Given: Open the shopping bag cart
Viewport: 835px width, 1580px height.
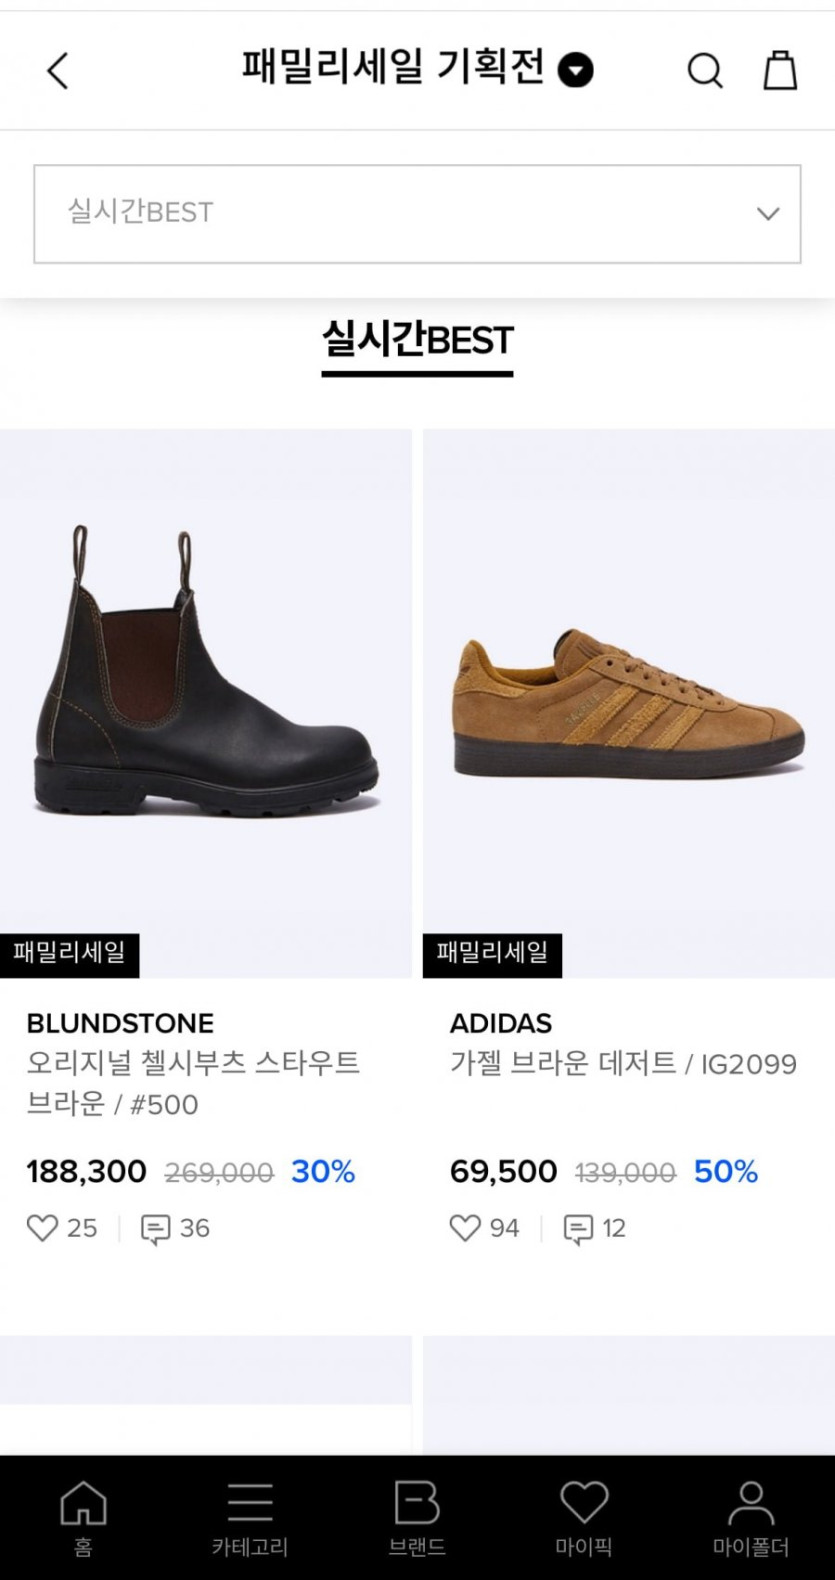Looking at the screenshot, I should coord(780,71).
